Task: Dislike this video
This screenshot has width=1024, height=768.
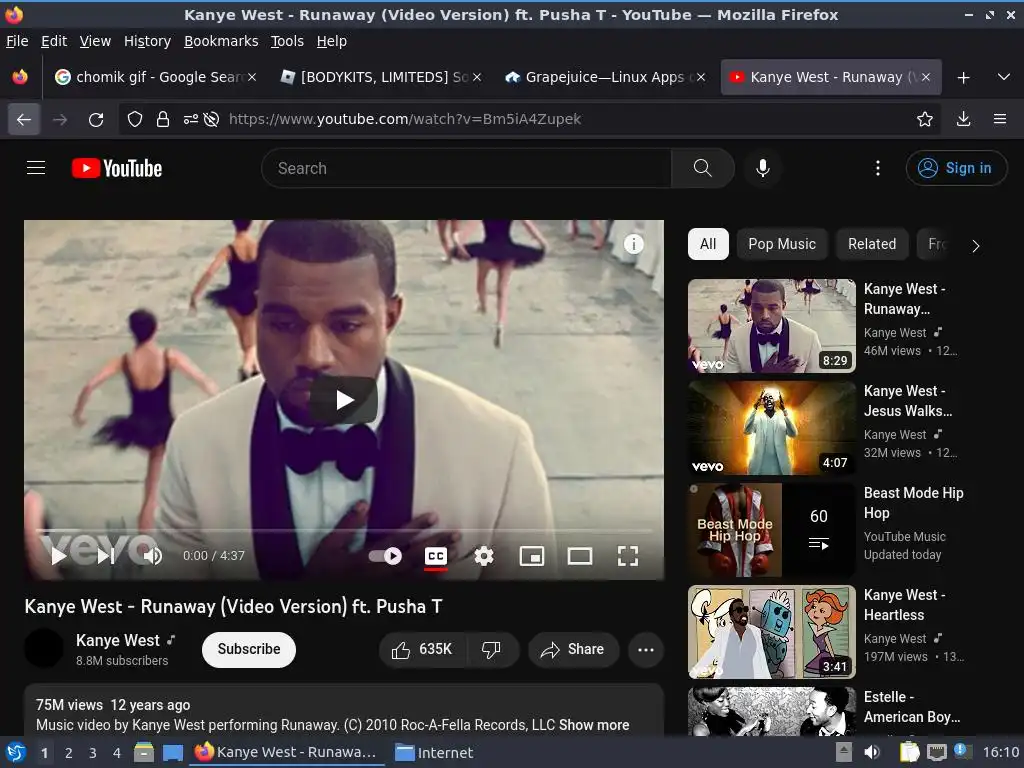Action: [x=492, y=649]
